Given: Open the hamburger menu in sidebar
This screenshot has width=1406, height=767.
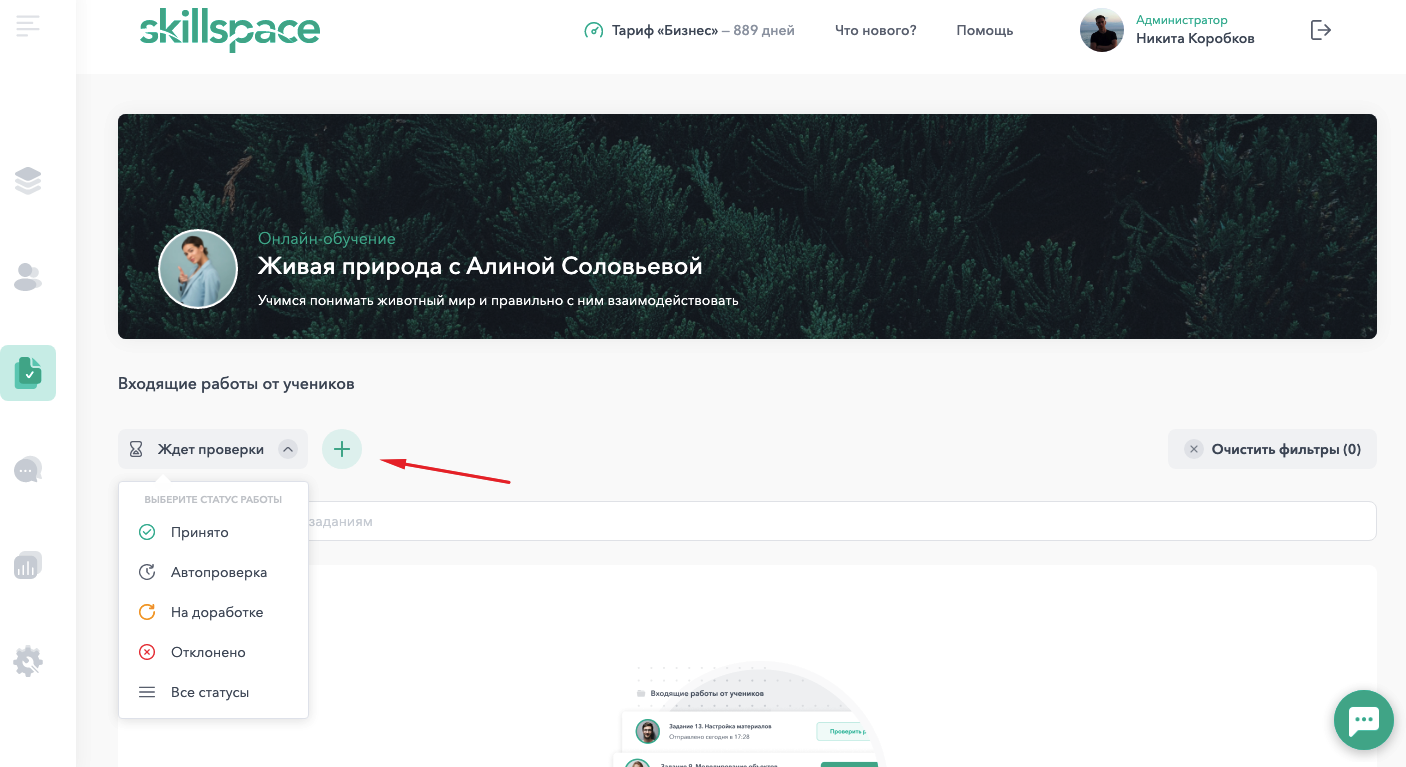Looking at the screenshot, I should (28, 26).
